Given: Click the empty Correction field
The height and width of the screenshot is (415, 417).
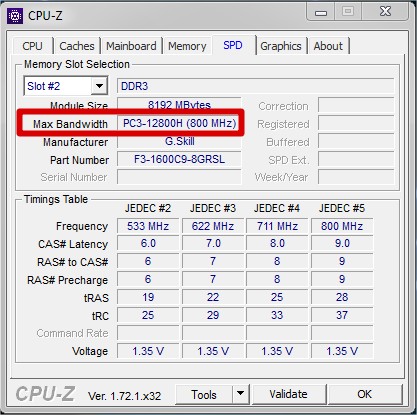Looking at the screenshot, I should [x=356, y=105].
